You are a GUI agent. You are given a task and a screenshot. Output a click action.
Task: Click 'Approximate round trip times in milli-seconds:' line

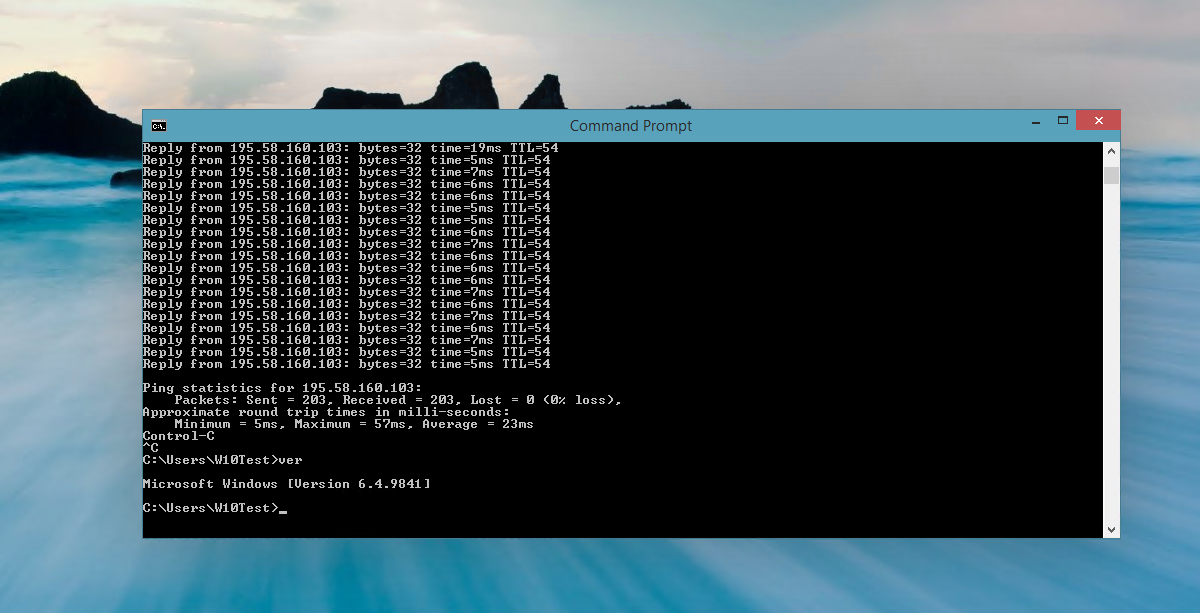pyautogui.click(x=326, y=412)
